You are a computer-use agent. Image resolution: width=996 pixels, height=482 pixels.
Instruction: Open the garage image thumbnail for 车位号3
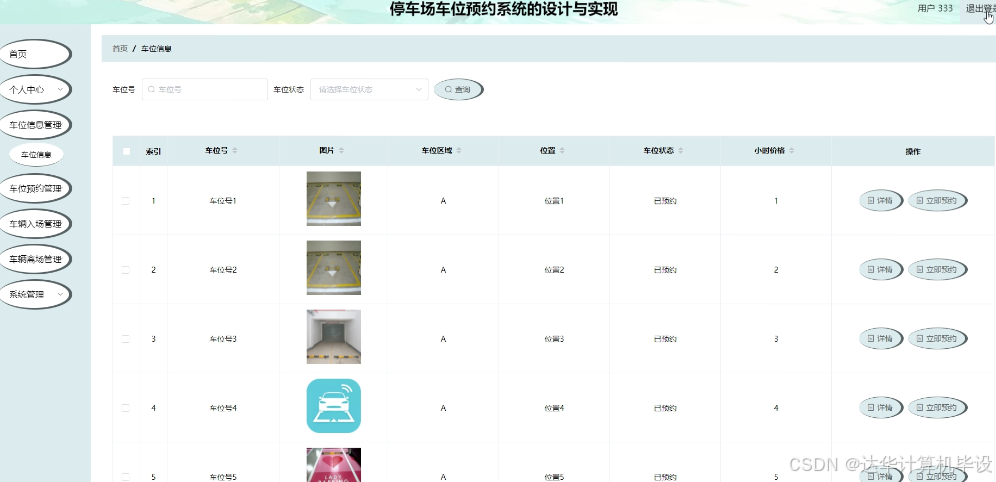tap(333, 337)
